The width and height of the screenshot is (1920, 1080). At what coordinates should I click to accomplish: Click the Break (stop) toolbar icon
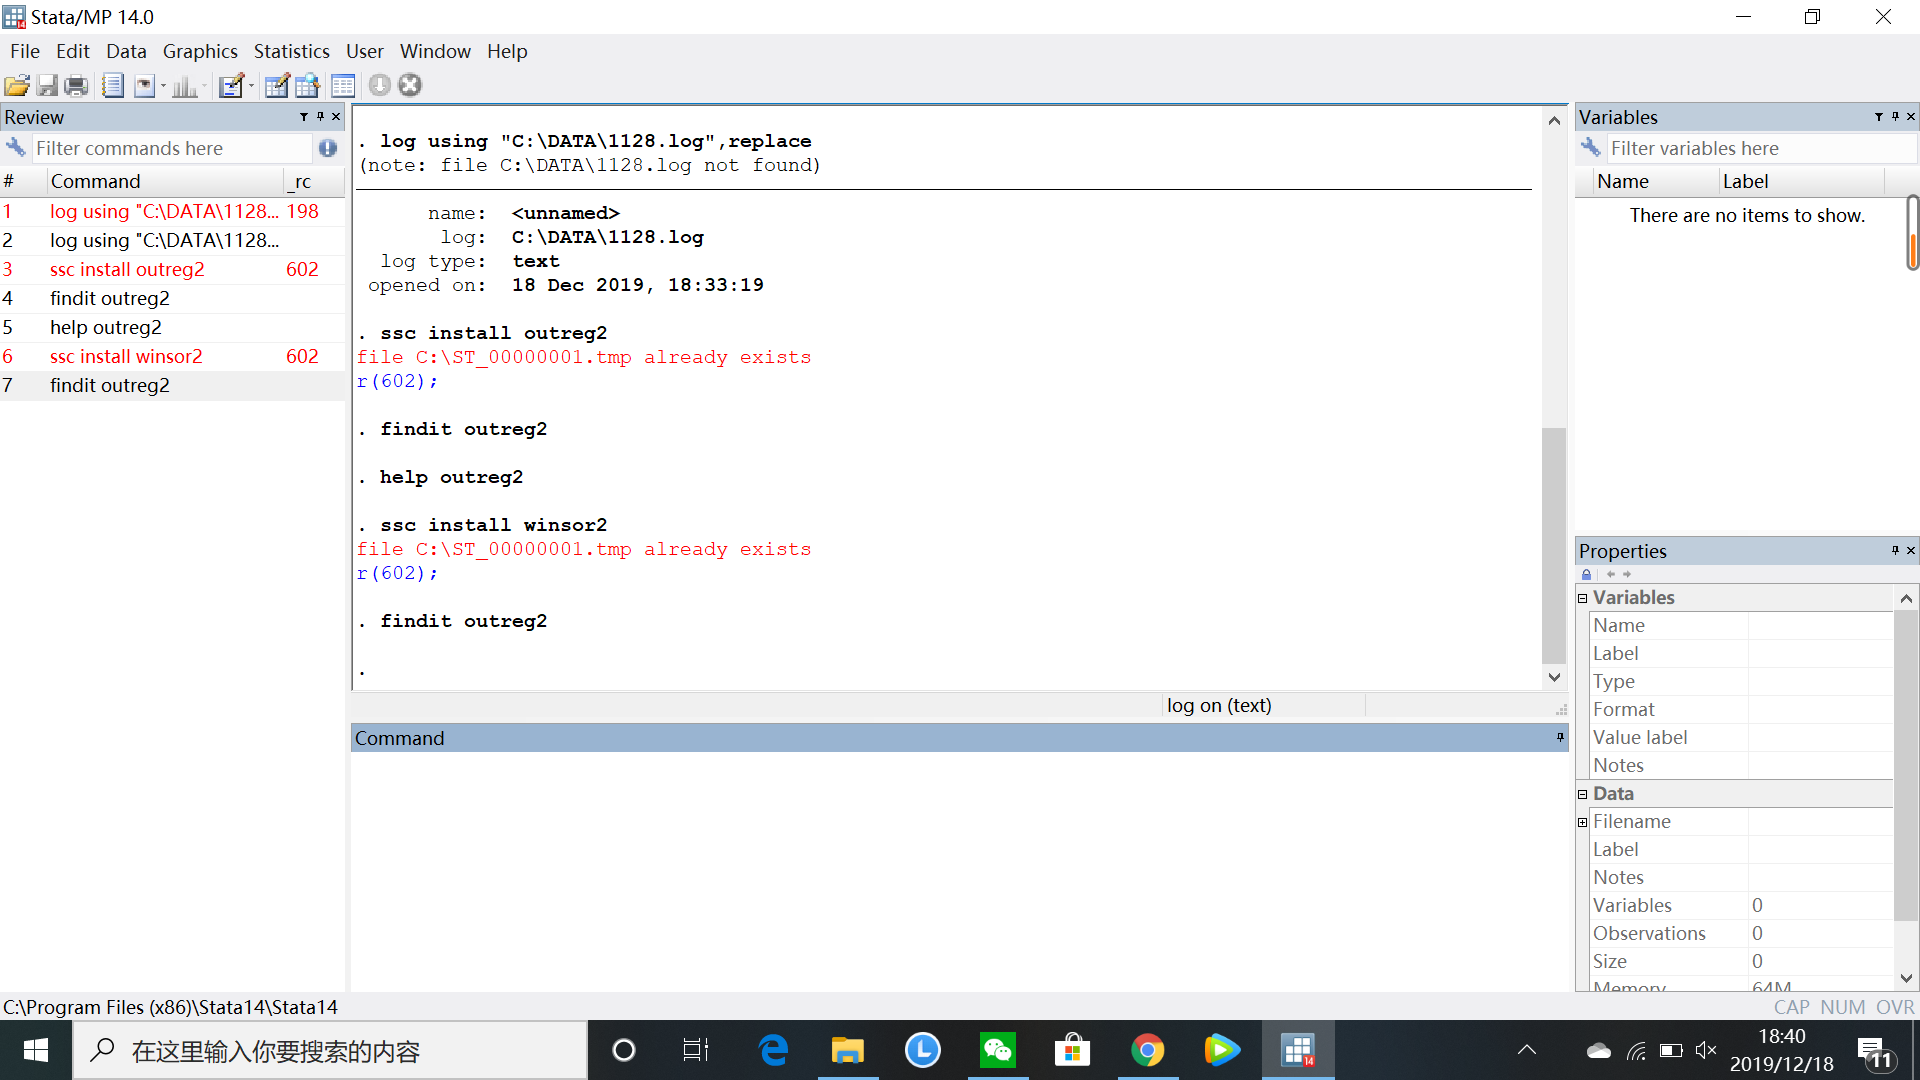[410, 85]
